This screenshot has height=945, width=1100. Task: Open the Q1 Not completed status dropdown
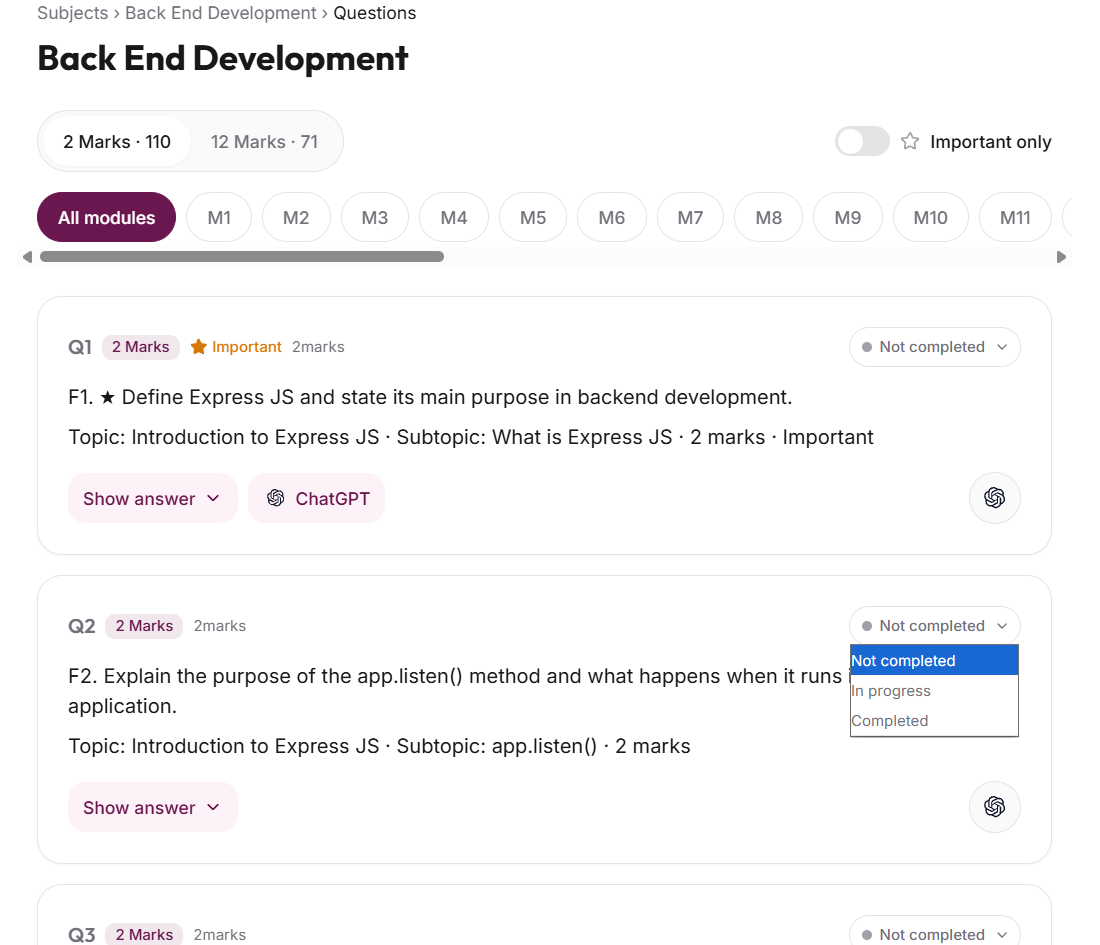coord(934,347)
